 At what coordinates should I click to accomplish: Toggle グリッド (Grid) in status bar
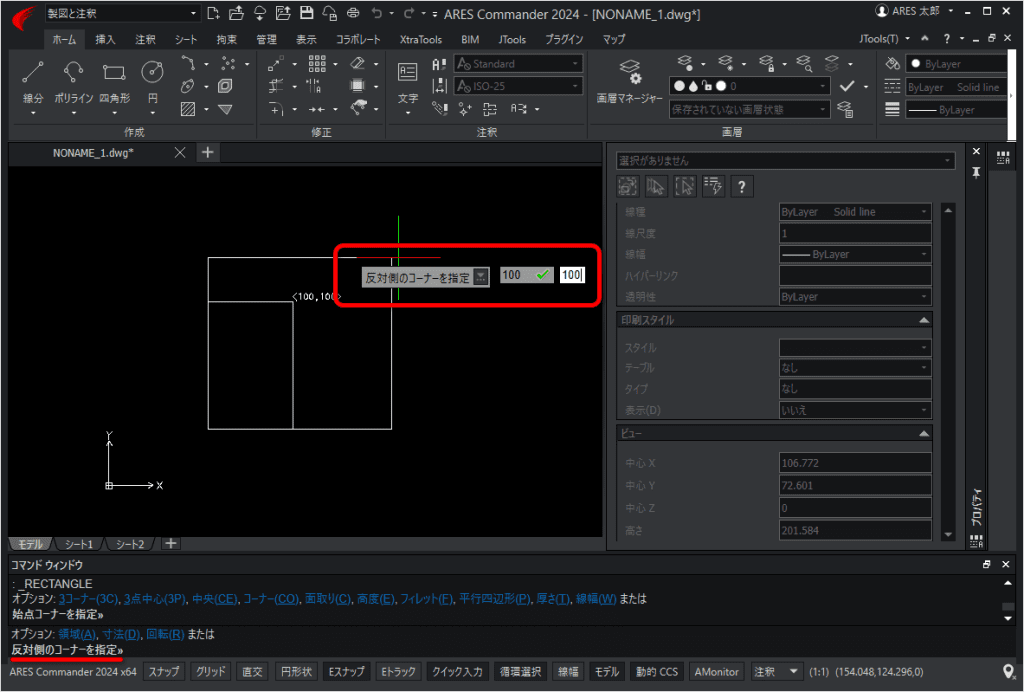pyautogui.click(x=210, y=671)
